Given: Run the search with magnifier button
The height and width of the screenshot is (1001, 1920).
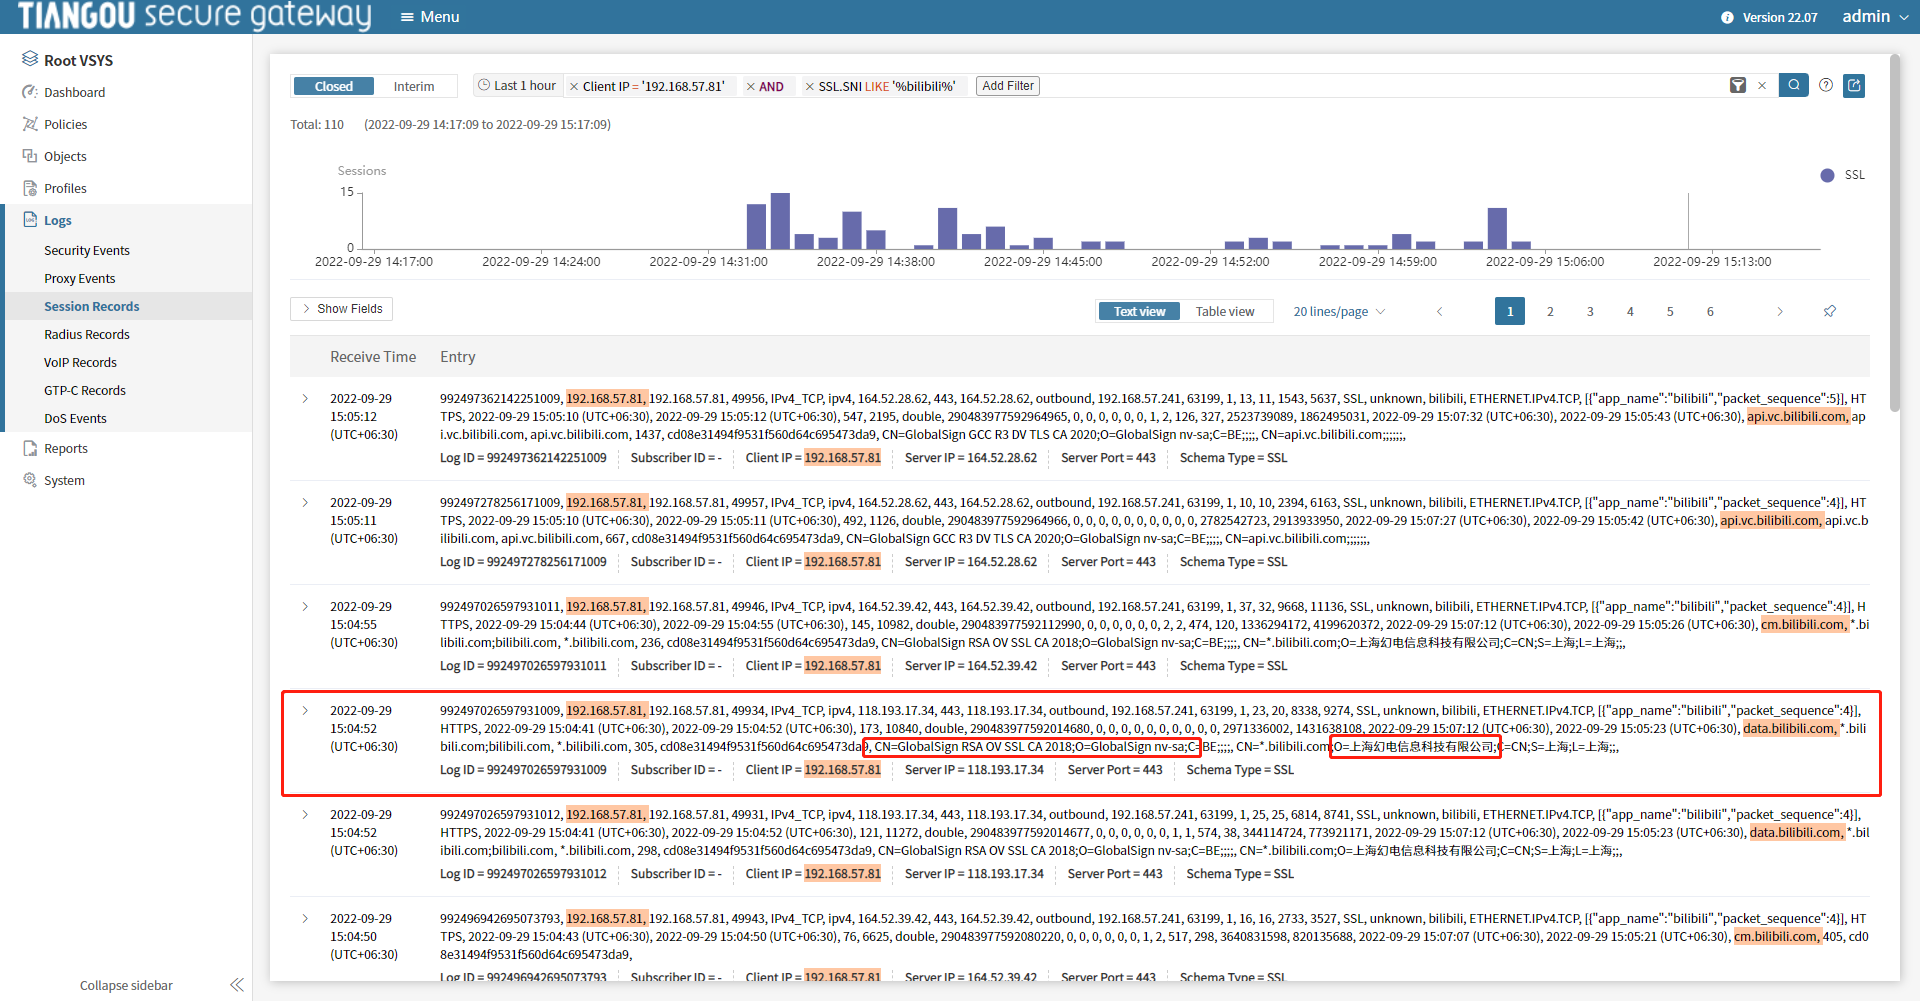Looking at the screenshot, I should coord(1794,86).
